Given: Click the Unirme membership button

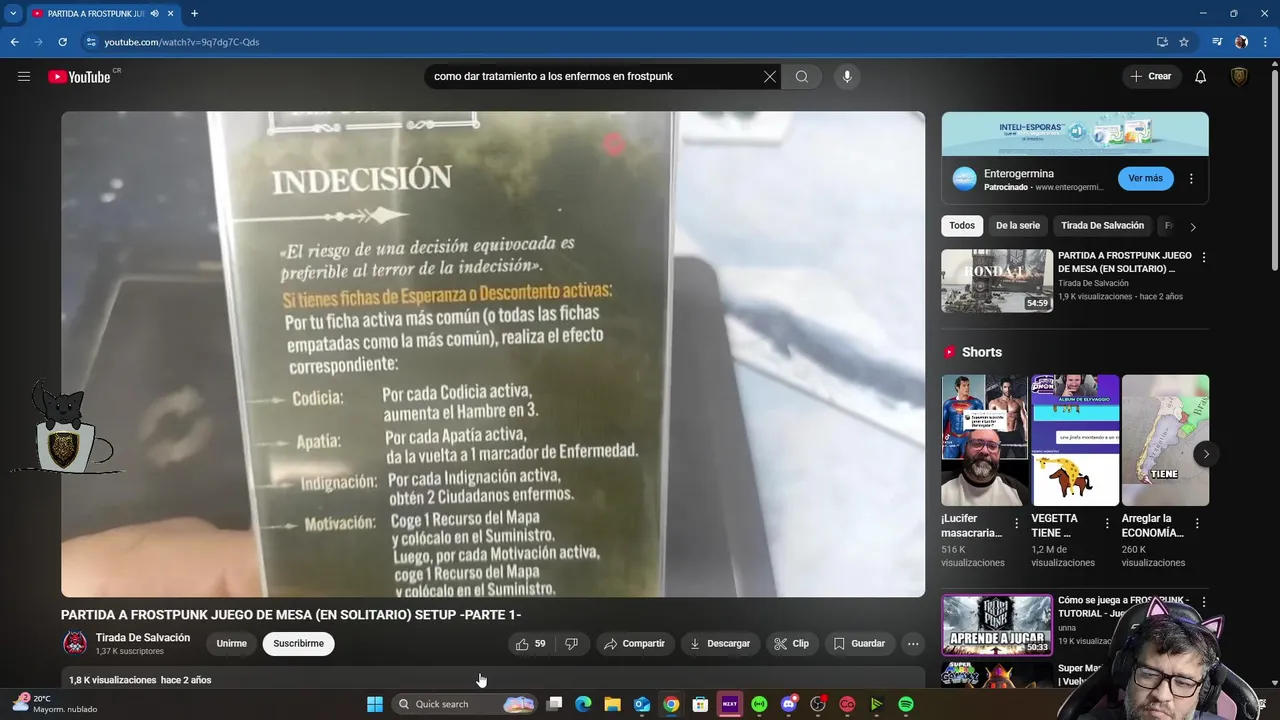Looking at the screenshot, I should (x=232, y=644).
